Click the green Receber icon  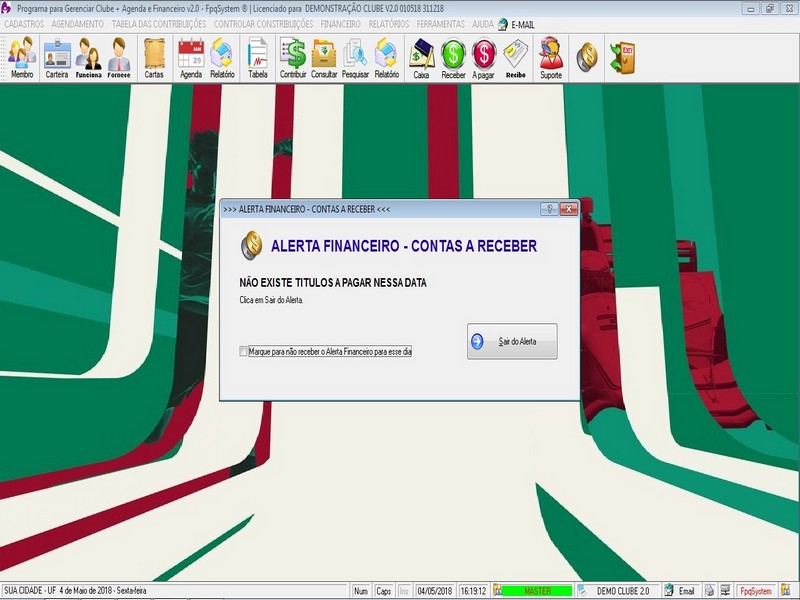(x=453, y=58)
